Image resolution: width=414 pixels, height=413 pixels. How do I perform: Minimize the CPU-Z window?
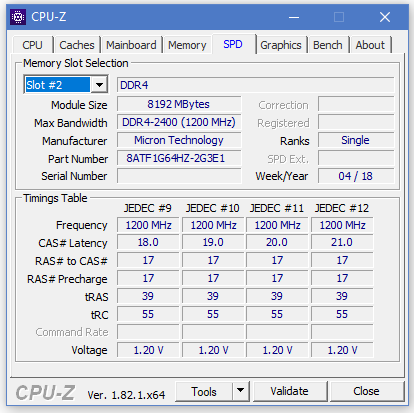pos(294,17)
